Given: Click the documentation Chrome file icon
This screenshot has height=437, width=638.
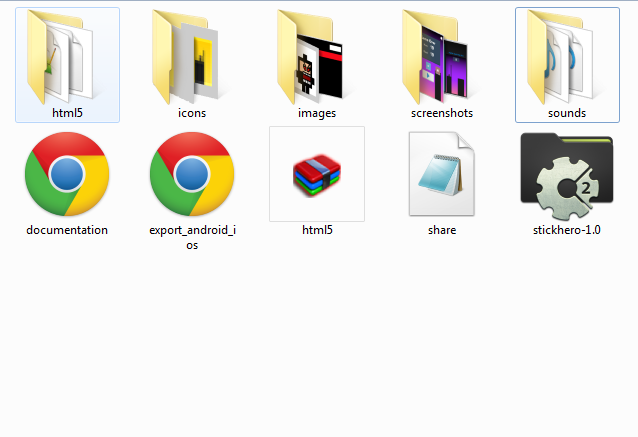Looking at the screenshot, I should pos(67,174).
